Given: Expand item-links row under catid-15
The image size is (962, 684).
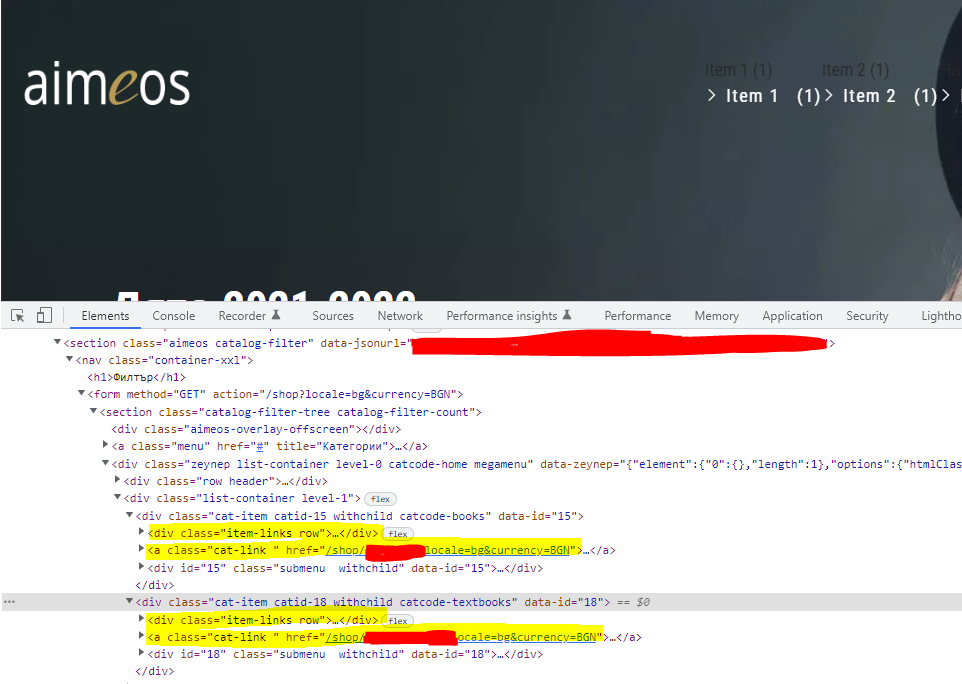Looking at the screenshot, I should click(141, 532).
